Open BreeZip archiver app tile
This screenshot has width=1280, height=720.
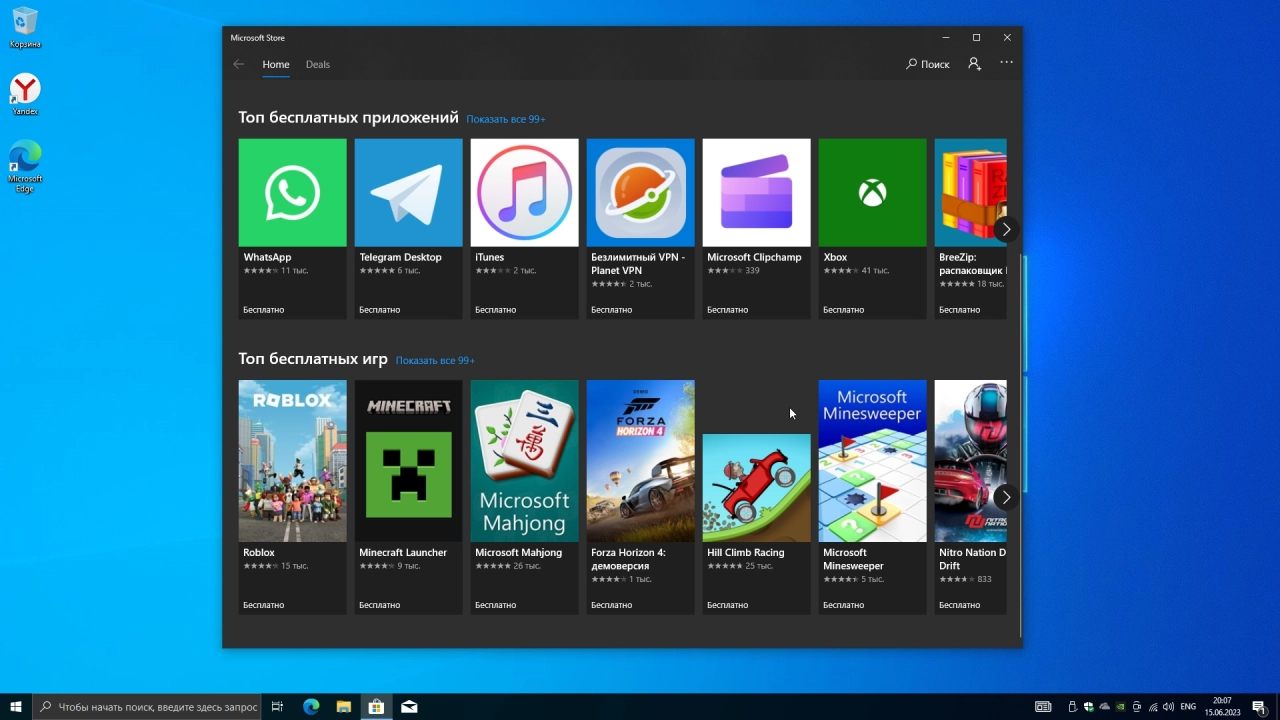[970, 229]
